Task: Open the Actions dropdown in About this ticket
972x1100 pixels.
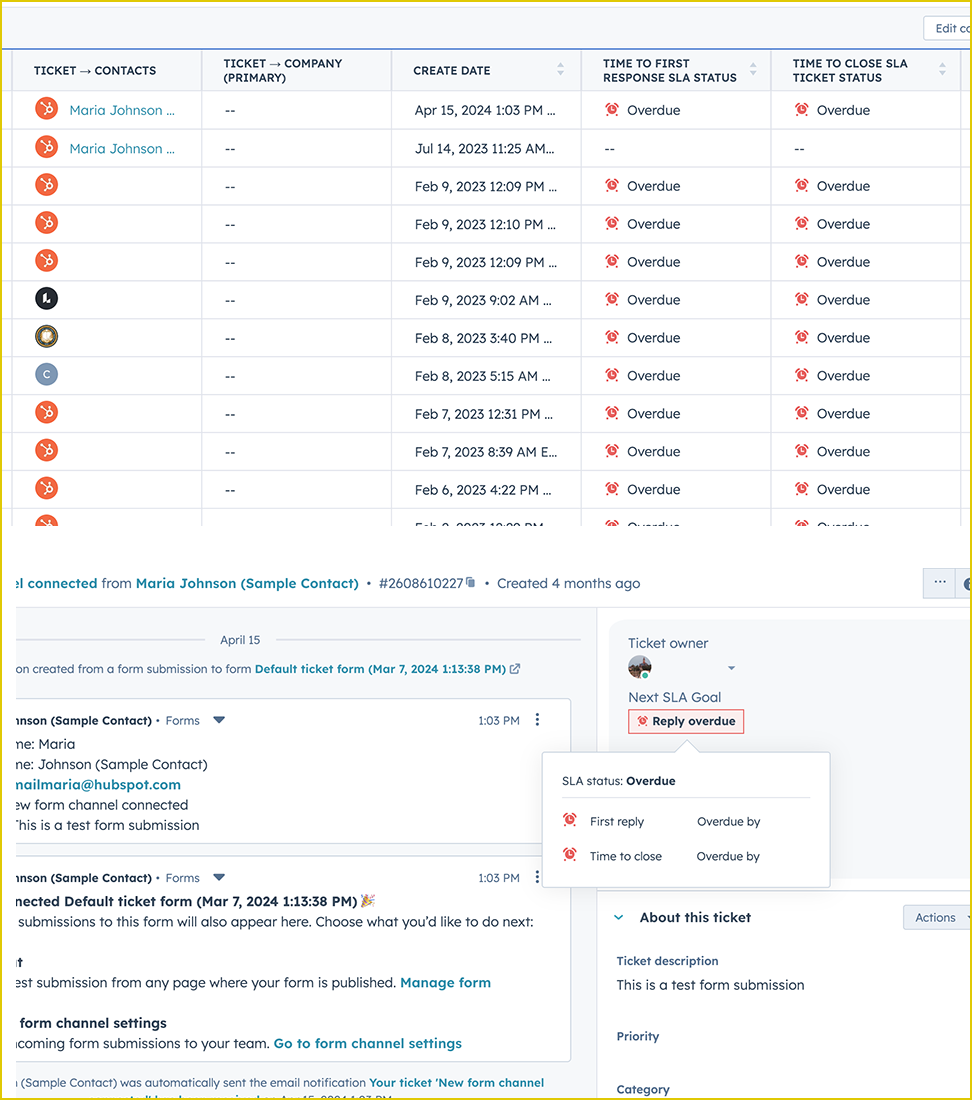Action: pyautogui.click(x=937, y=917)
